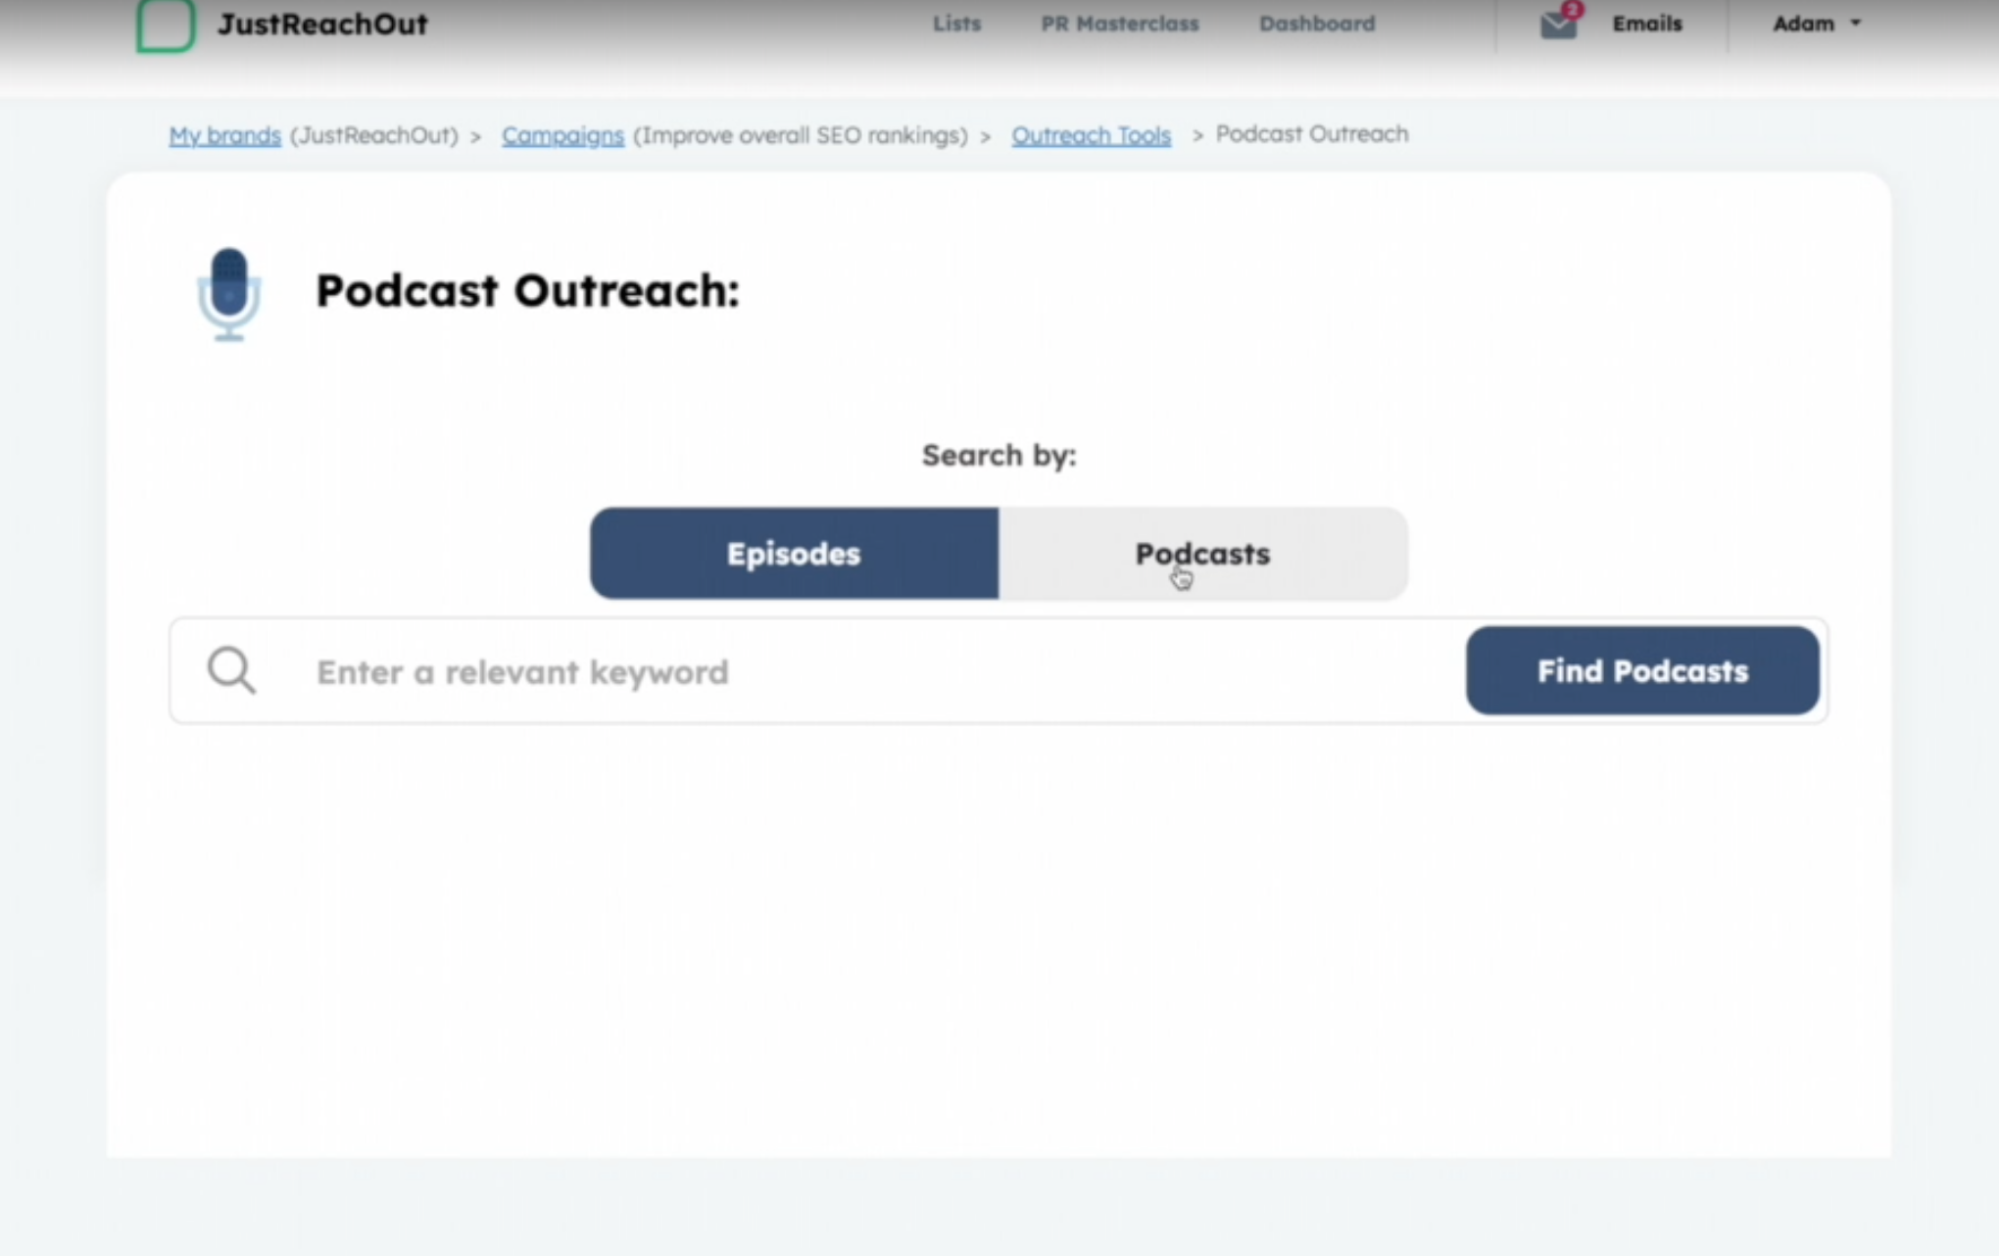Click the Find Podcasts button
Screen dimensions: 1999x1257
(1643, 670)
